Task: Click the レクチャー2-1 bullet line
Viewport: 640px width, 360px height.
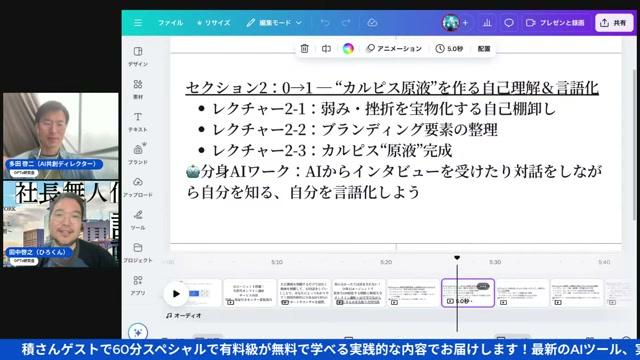Action: (x=384, y=109)
